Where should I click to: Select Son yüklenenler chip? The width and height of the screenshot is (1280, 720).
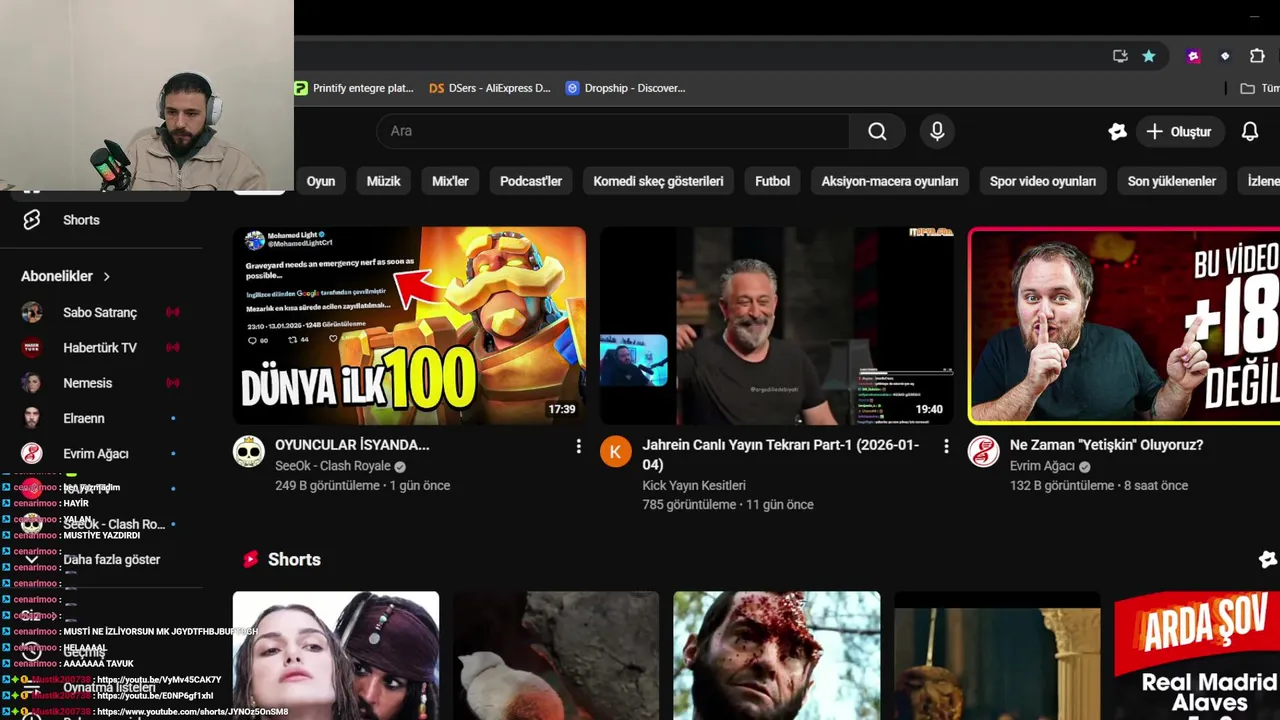click(x=1172, y=181)
